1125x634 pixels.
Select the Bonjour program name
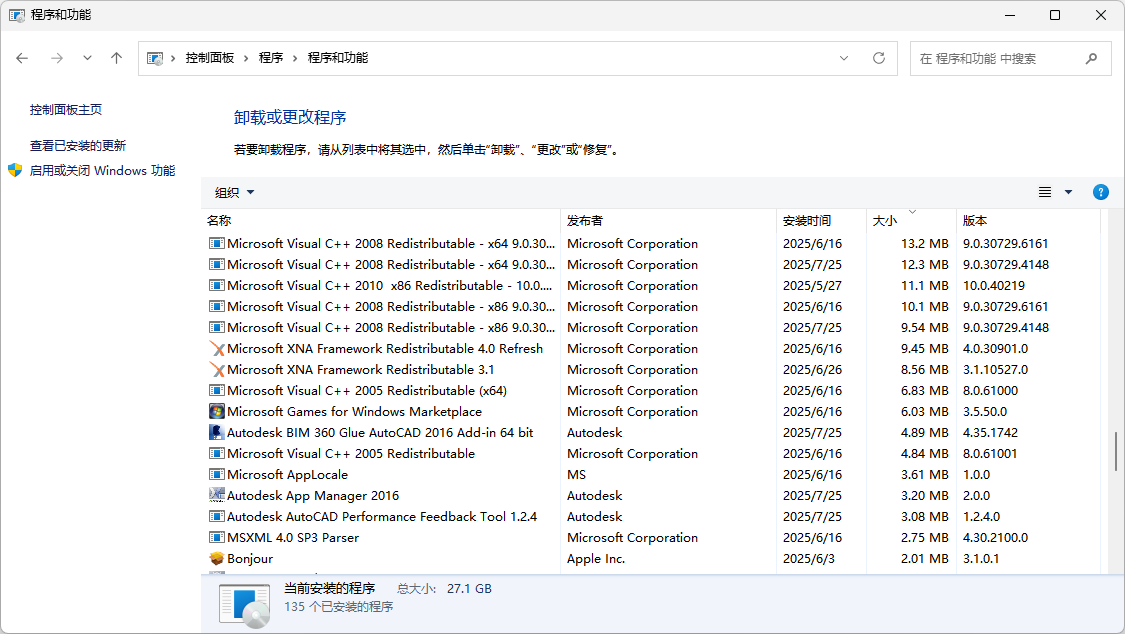tap(250, 559)
